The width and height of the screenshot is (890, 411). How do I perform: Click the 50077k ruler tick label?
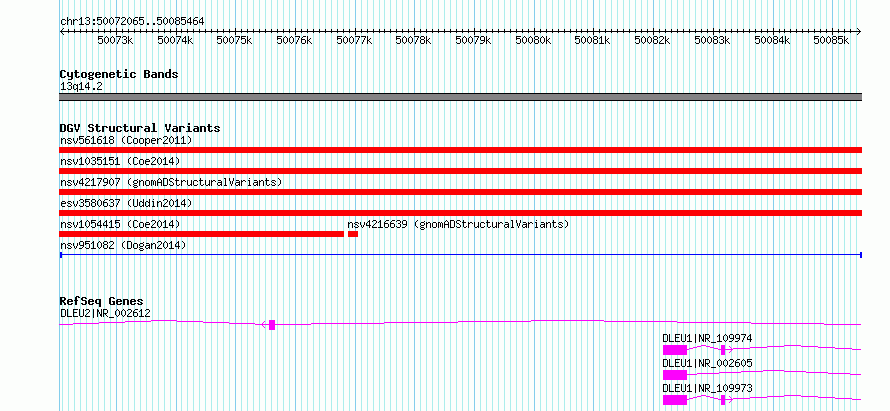tap(354, 40)
